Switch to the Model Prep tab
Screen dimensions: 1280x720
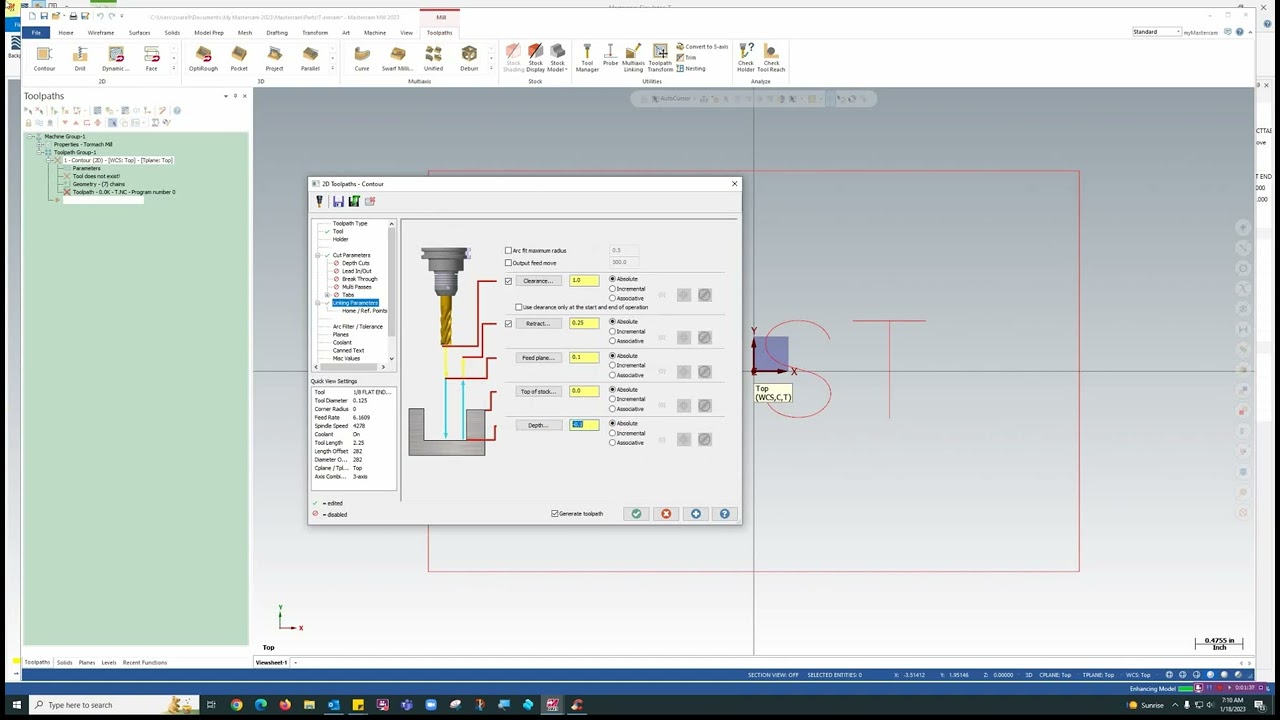pos(209,32)
